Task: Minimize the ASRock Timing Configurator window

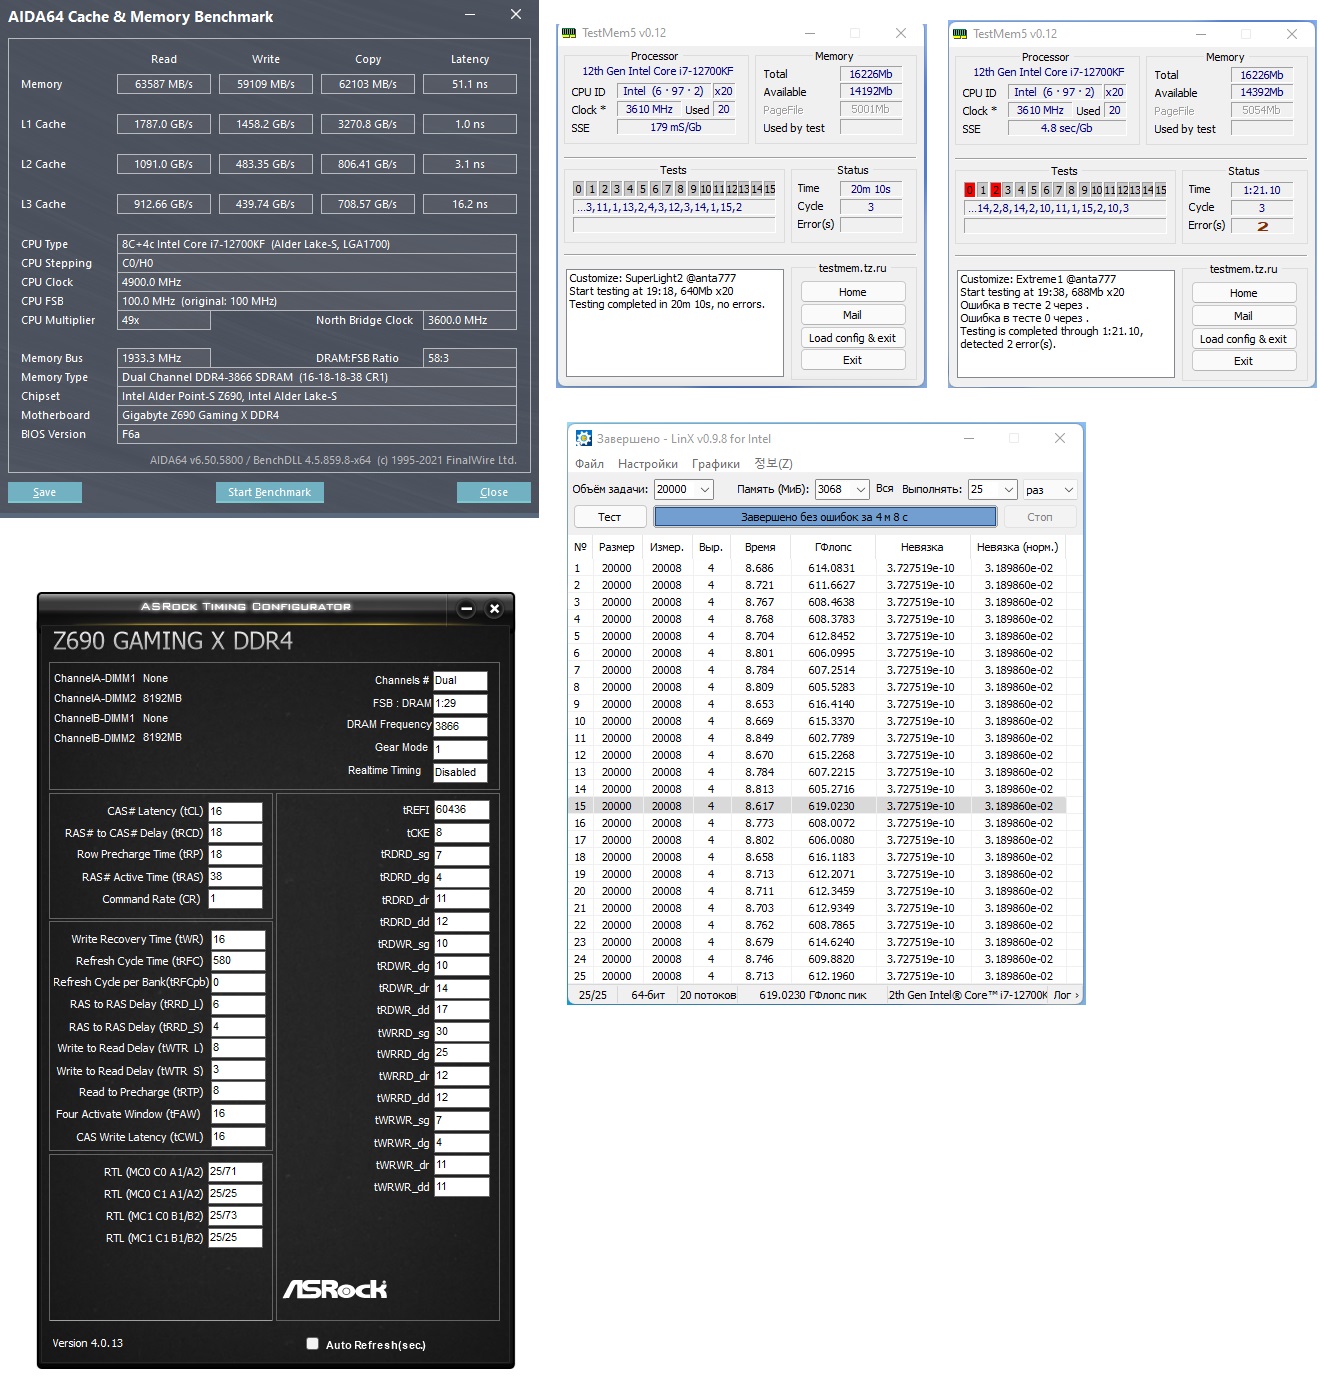Action: [466, 608]
